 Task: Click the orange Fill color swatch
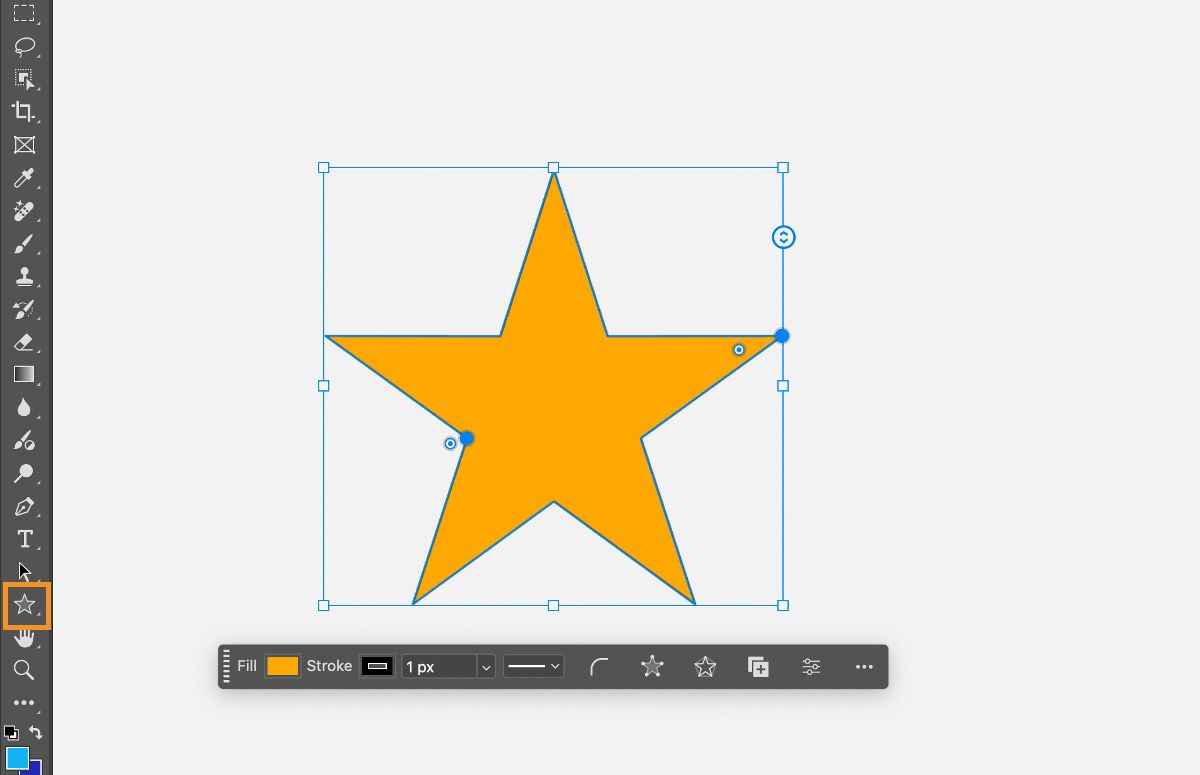coord(281,666)
